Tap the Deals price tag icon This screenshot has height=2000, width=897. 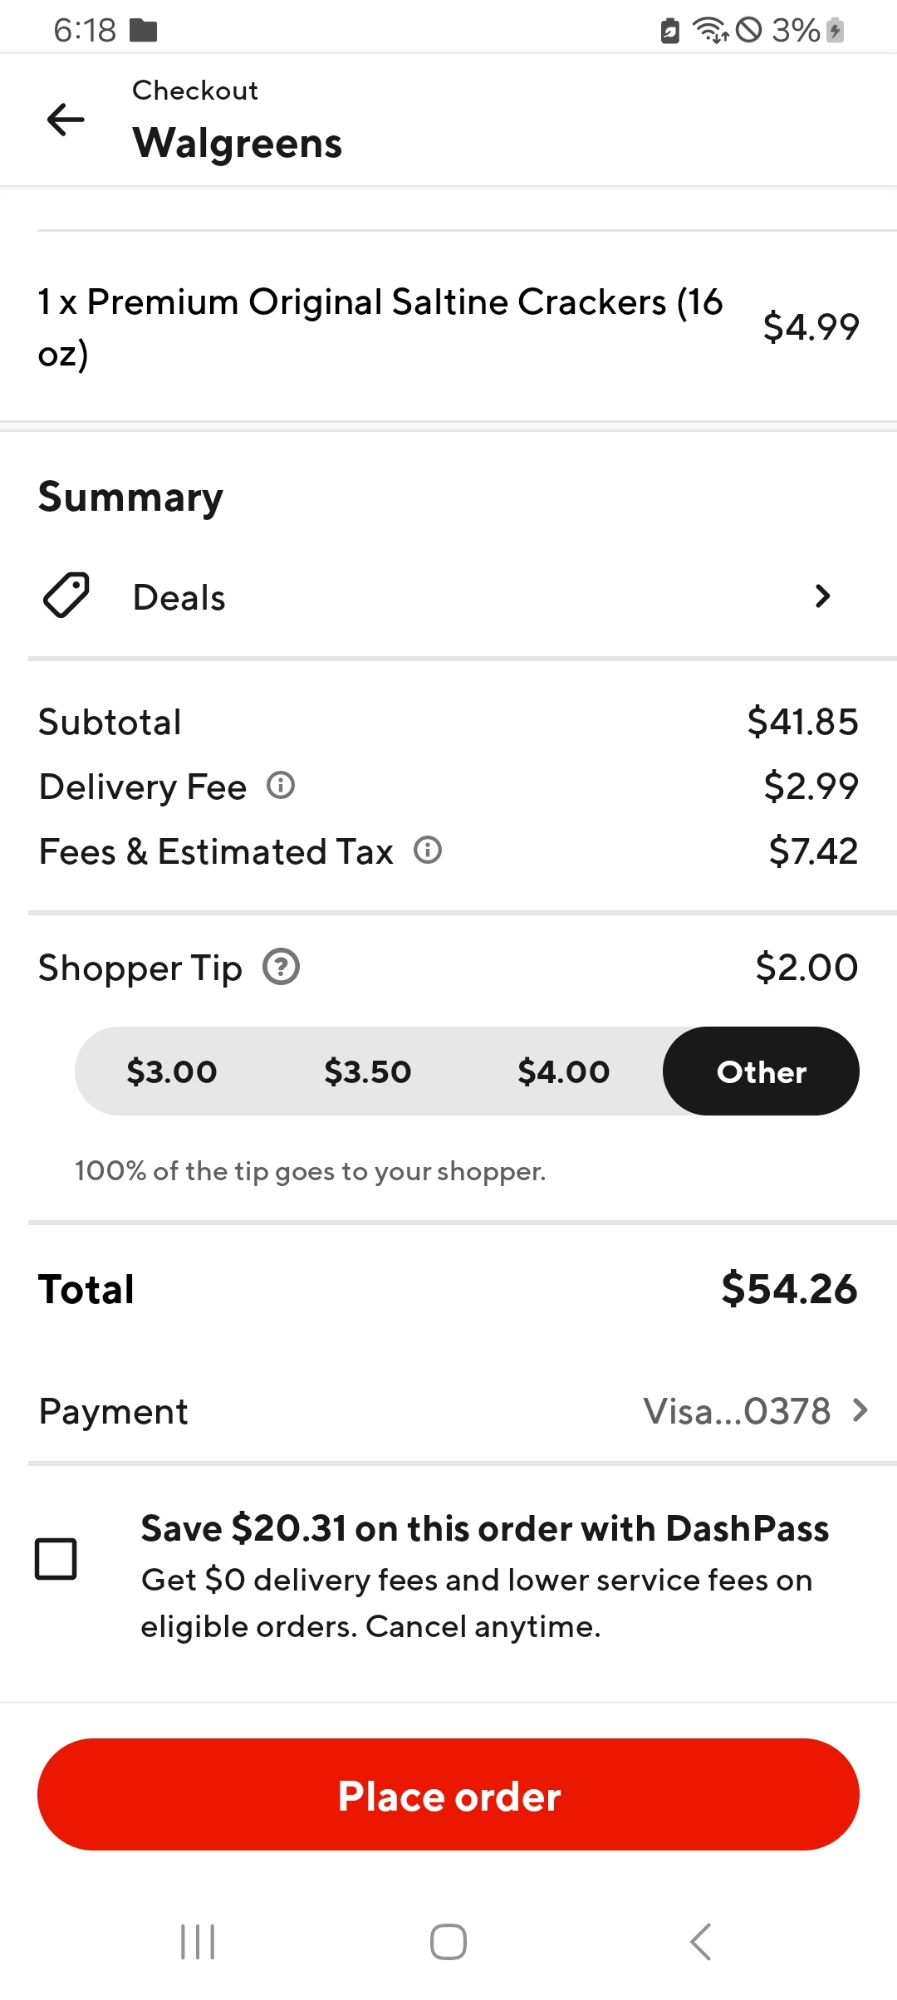click(66, 596)
